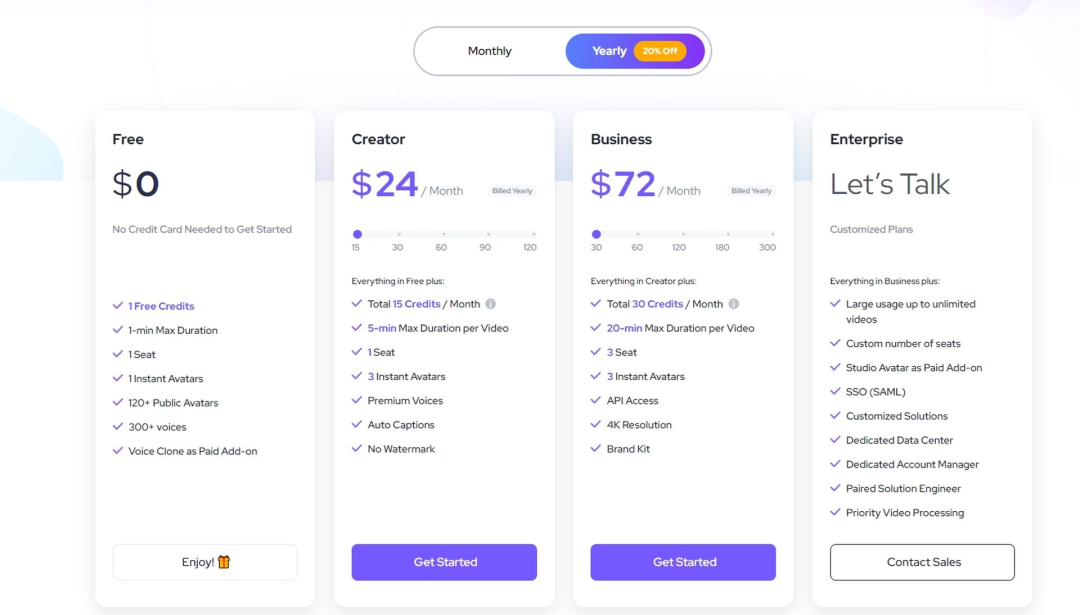Click info icon beside Business 30 Credits
This screenshot has height=615, width=1080.
[x=733, y=304]
